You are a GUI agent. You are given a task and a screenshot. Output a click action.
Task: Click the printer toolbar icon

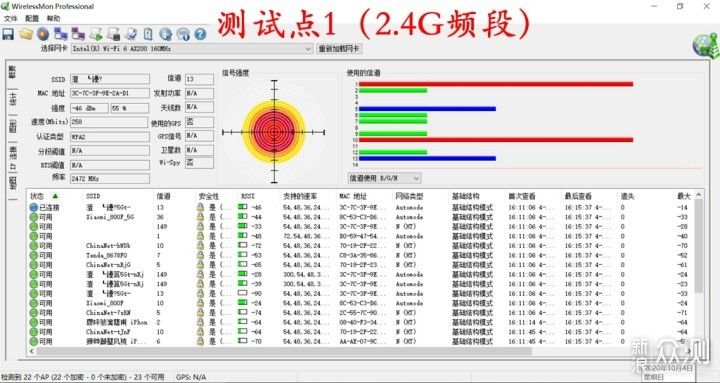(x=131, y=34)
